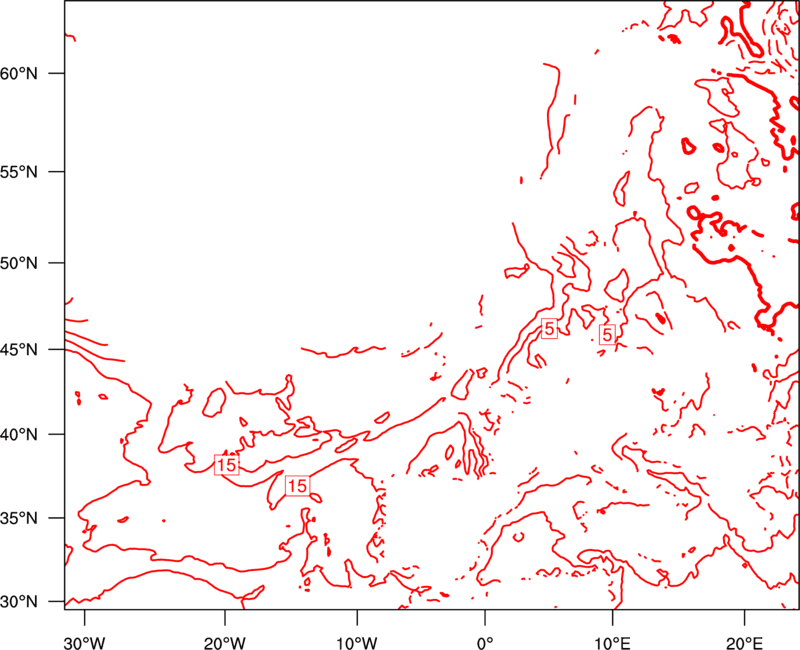Click the 30°N latitude axis label
Image resolution: width=800 pixels, height=650 pixels.
[x=19, y=602]
